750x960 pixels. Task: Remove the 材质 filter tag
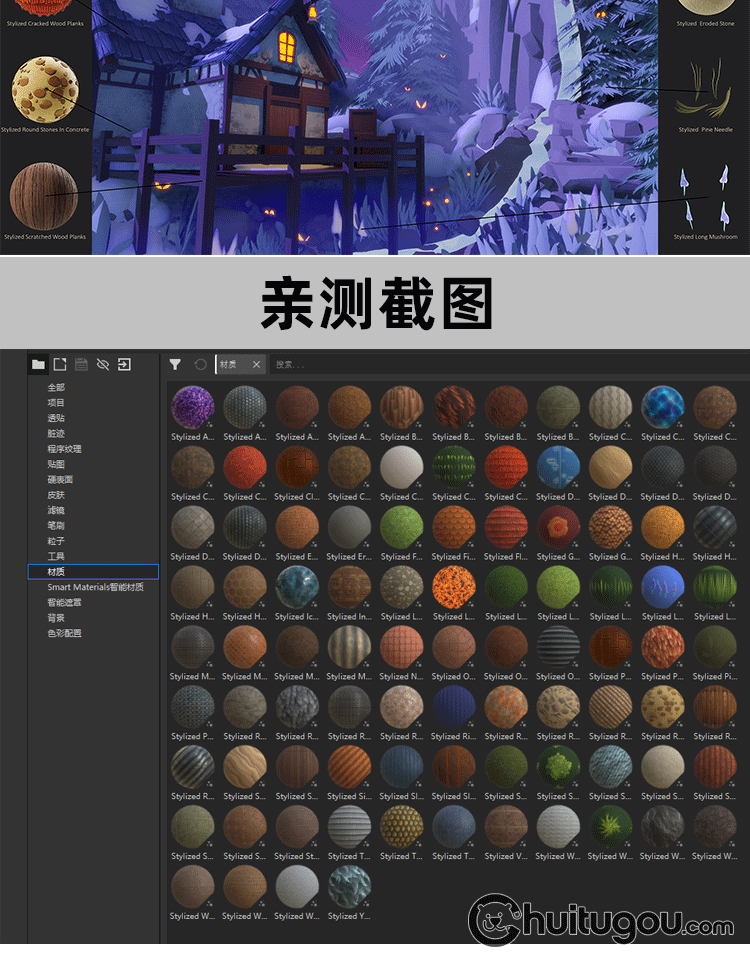pos(256,365)
